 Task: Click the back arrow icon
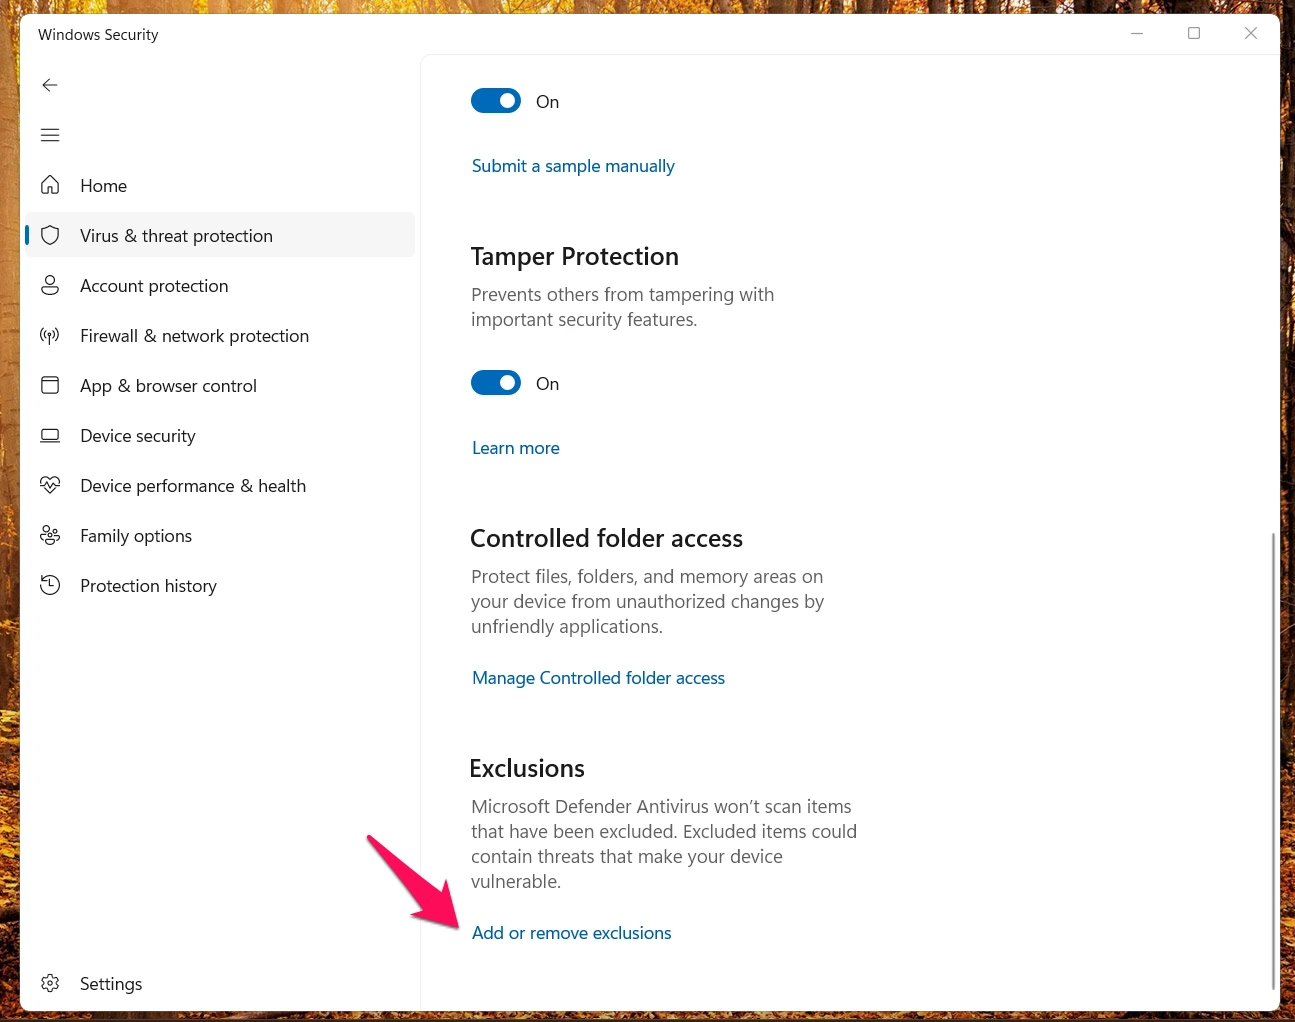[x=50, y=85]
